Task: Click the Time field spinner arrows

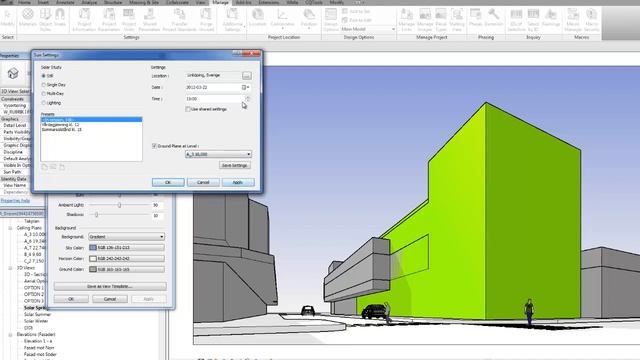Action: [247, 99]
